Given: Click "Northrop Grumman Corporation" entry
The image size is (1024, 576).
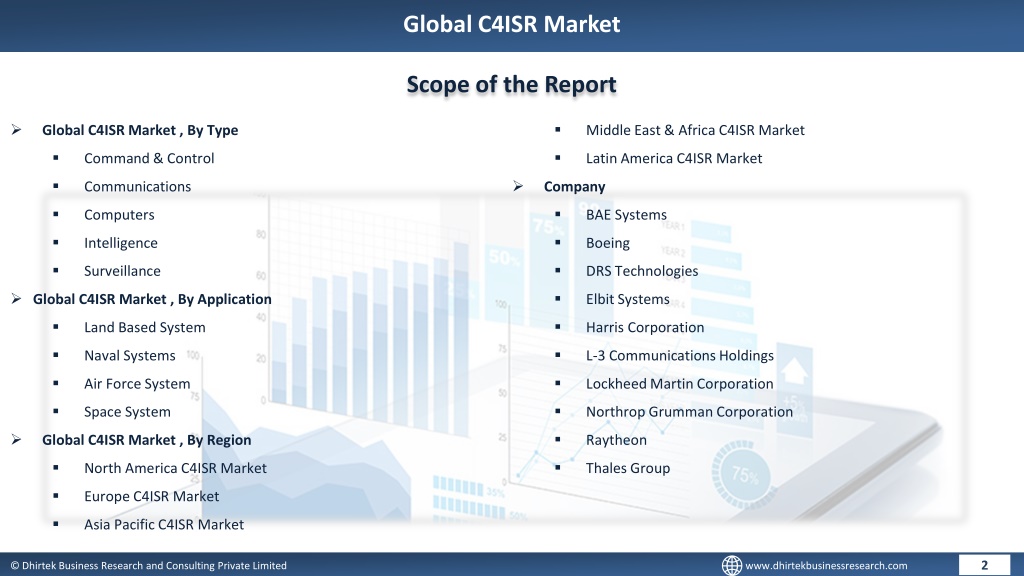Looking at the screenshot, I should pos(689,411).
